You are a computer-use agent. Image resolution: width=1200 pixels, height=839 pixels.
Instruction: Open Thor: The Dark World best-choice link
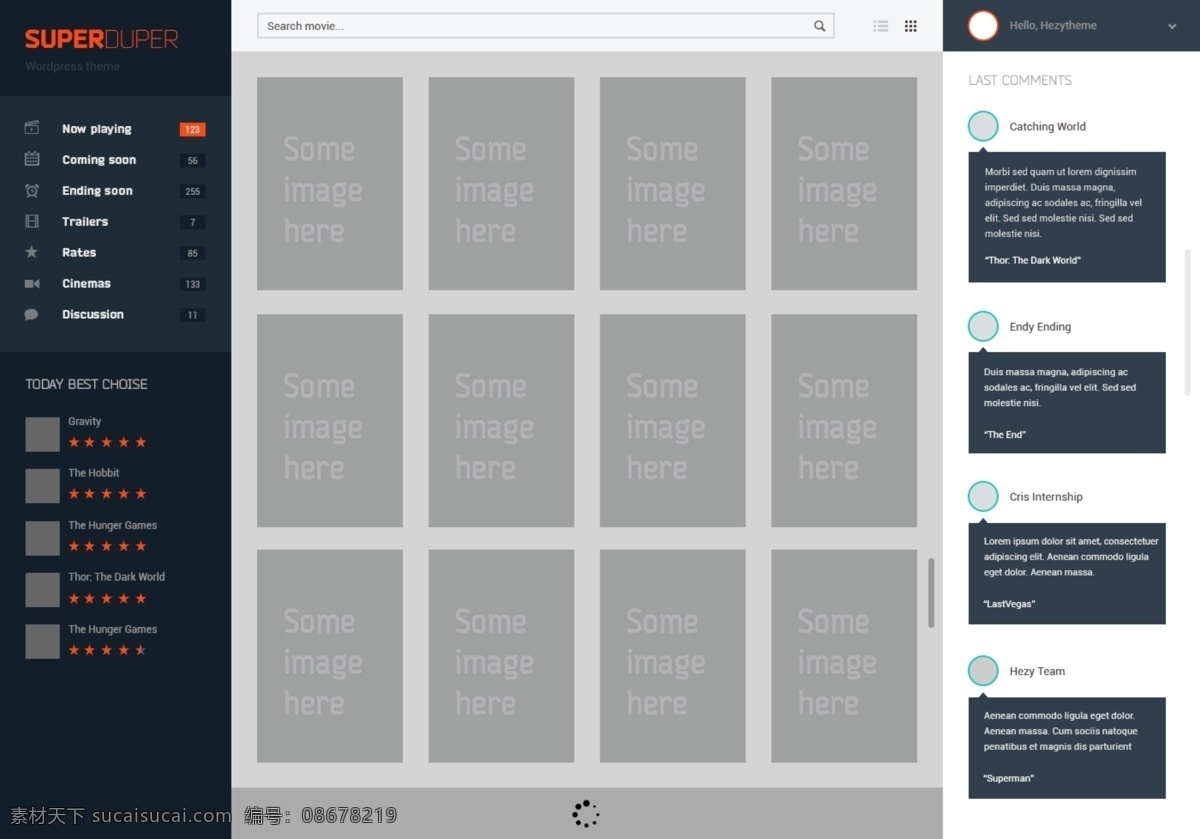117,577
